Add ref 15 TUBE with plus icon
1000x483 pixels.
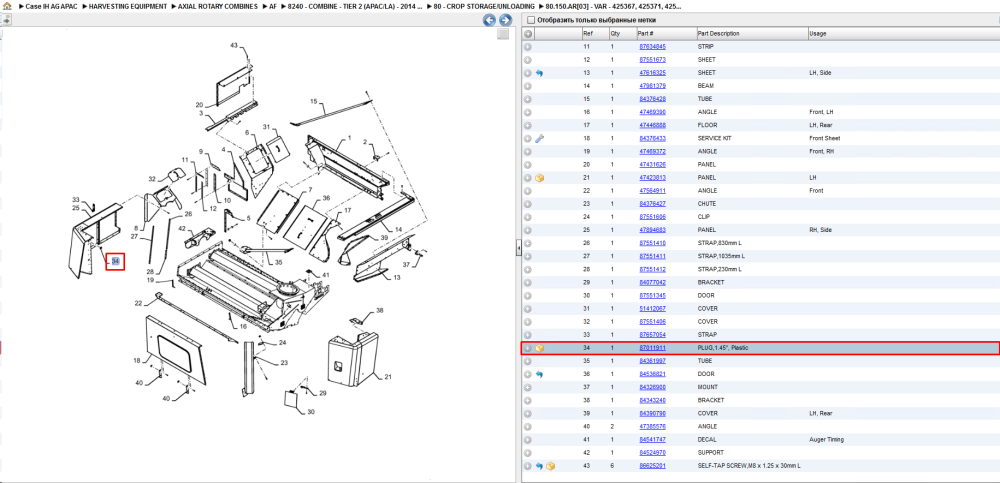tap(528, 99)
